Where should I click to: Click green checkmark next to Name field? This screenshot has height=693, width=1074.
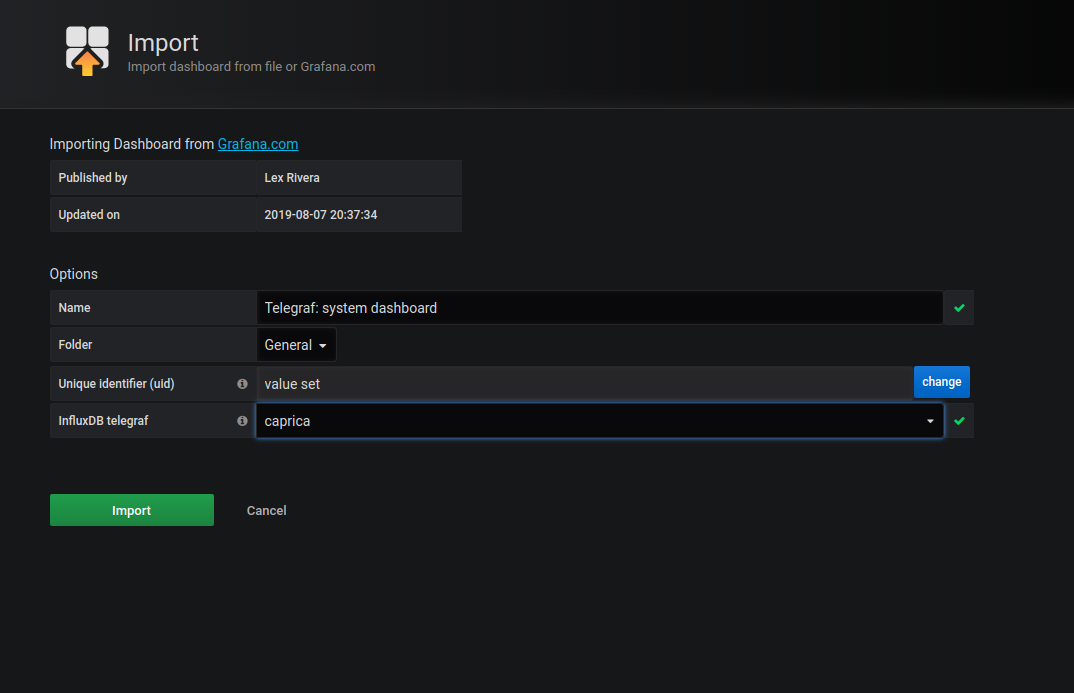click(x=959, y=308)
